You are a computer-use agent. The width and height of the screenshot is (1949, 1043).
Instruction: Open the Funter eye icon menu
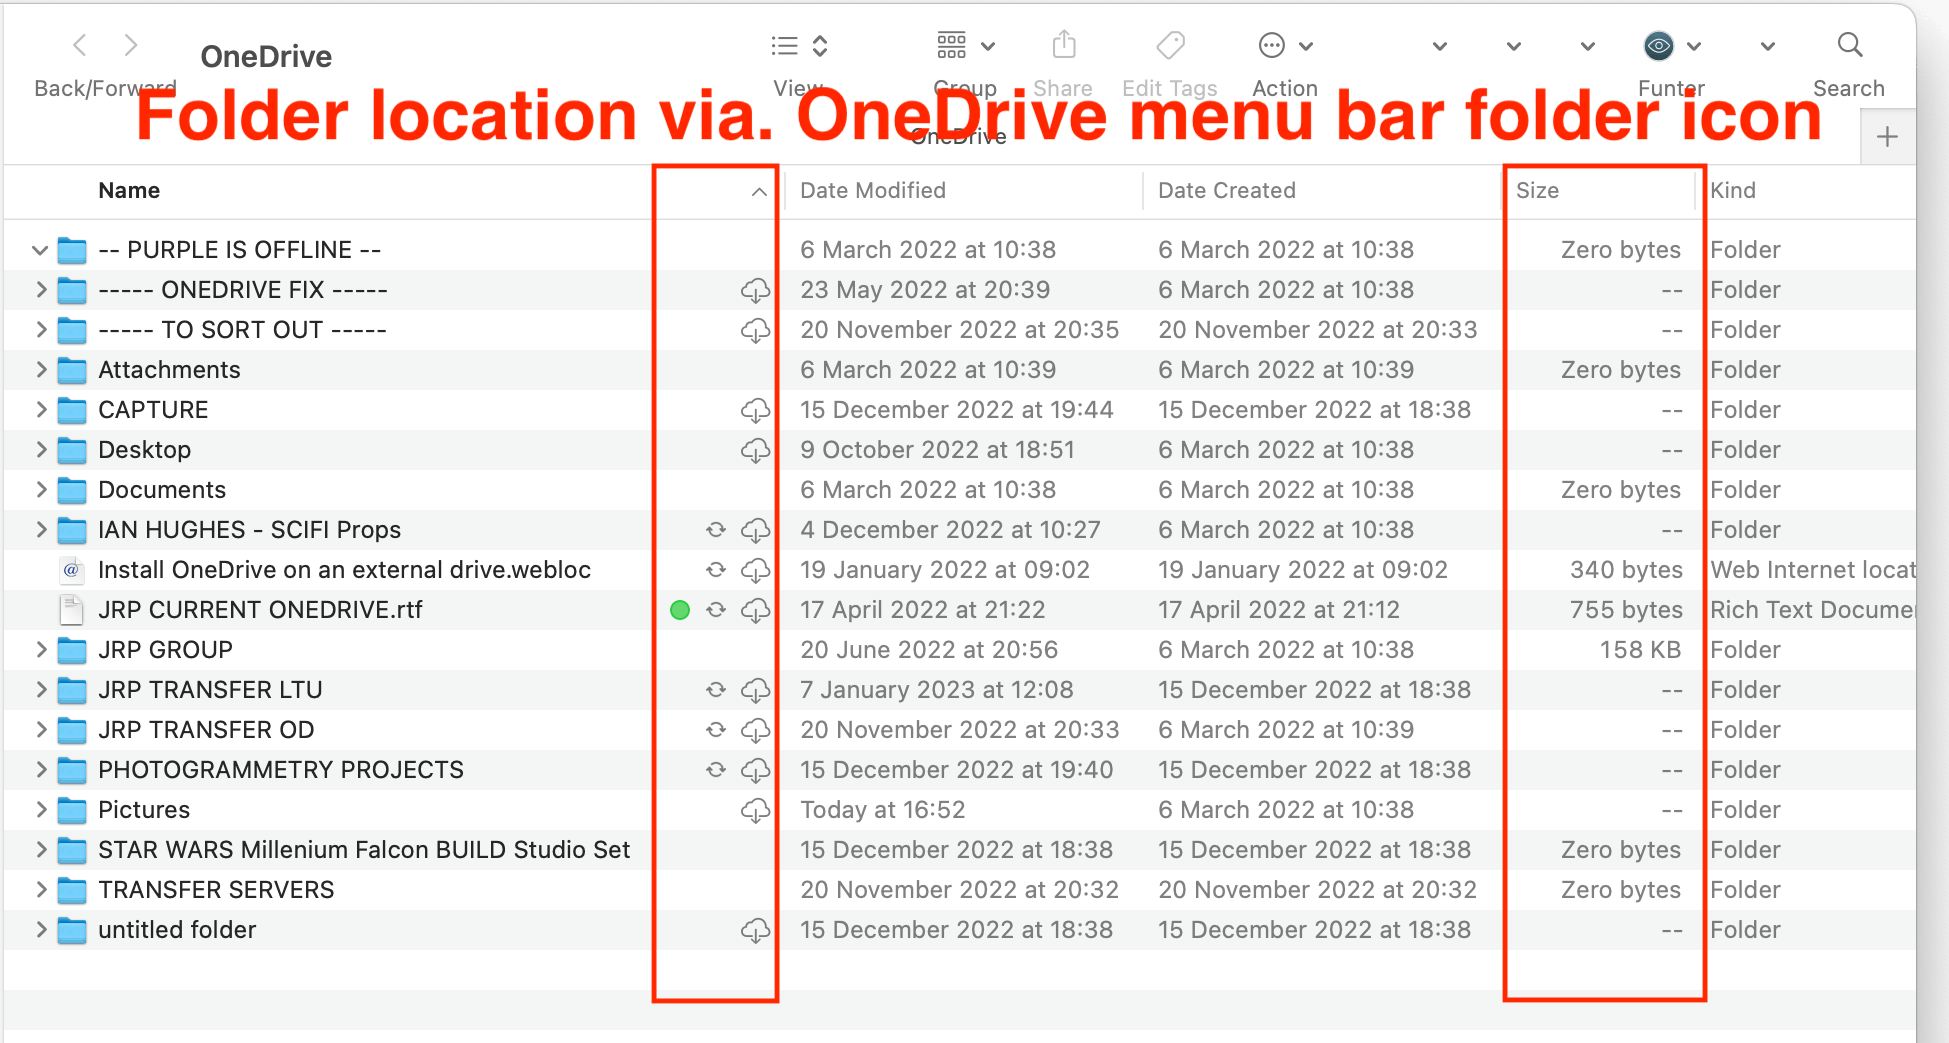pos(1672,46)
